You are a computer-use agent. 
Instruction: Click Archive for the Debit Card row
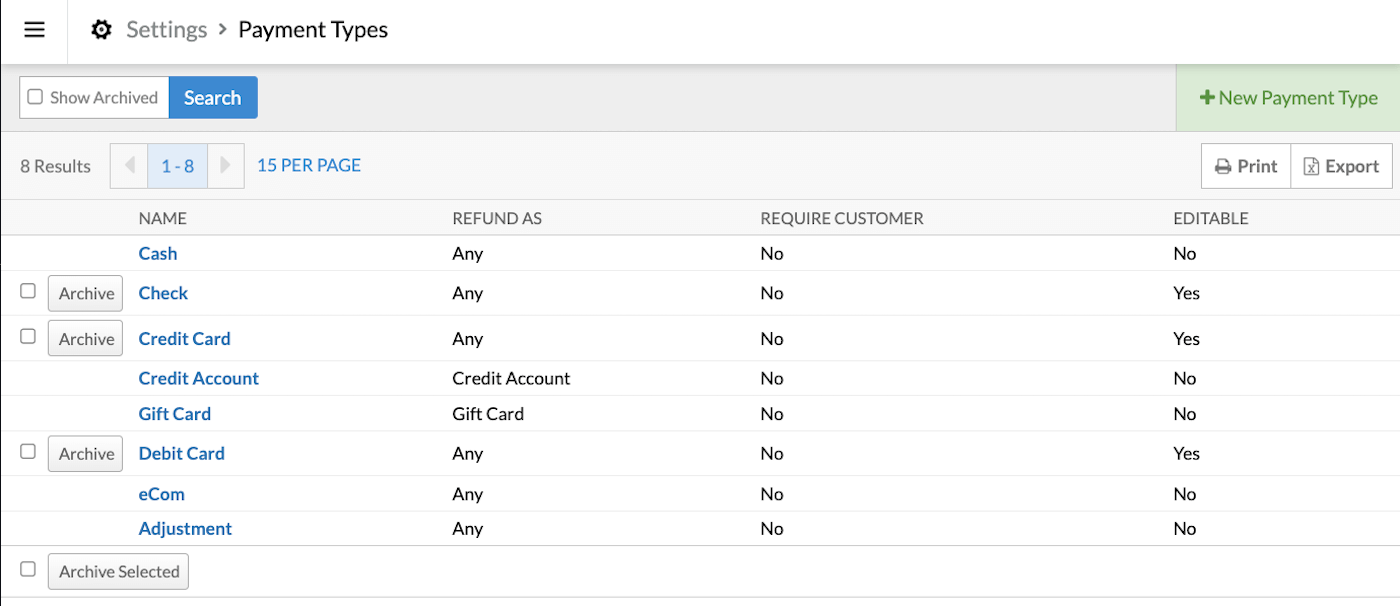[x=85, y=453]
